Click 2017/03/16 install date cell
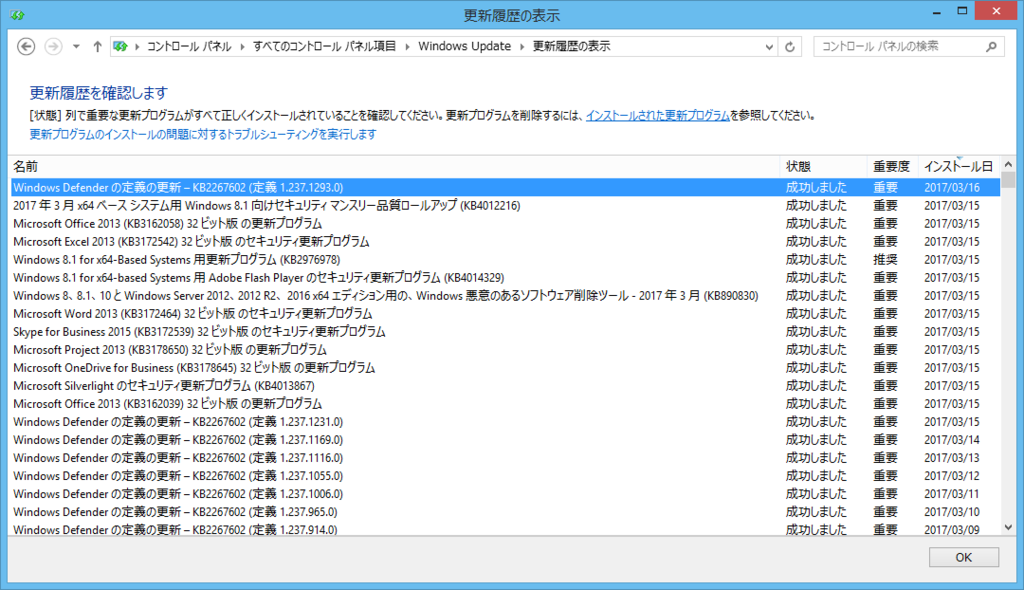 click(x=952, y=188)
